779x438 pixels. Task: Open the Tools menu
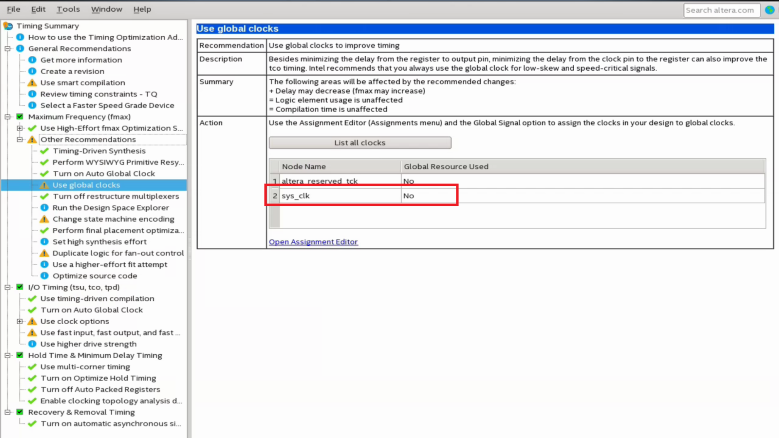(x=68, y=9)
